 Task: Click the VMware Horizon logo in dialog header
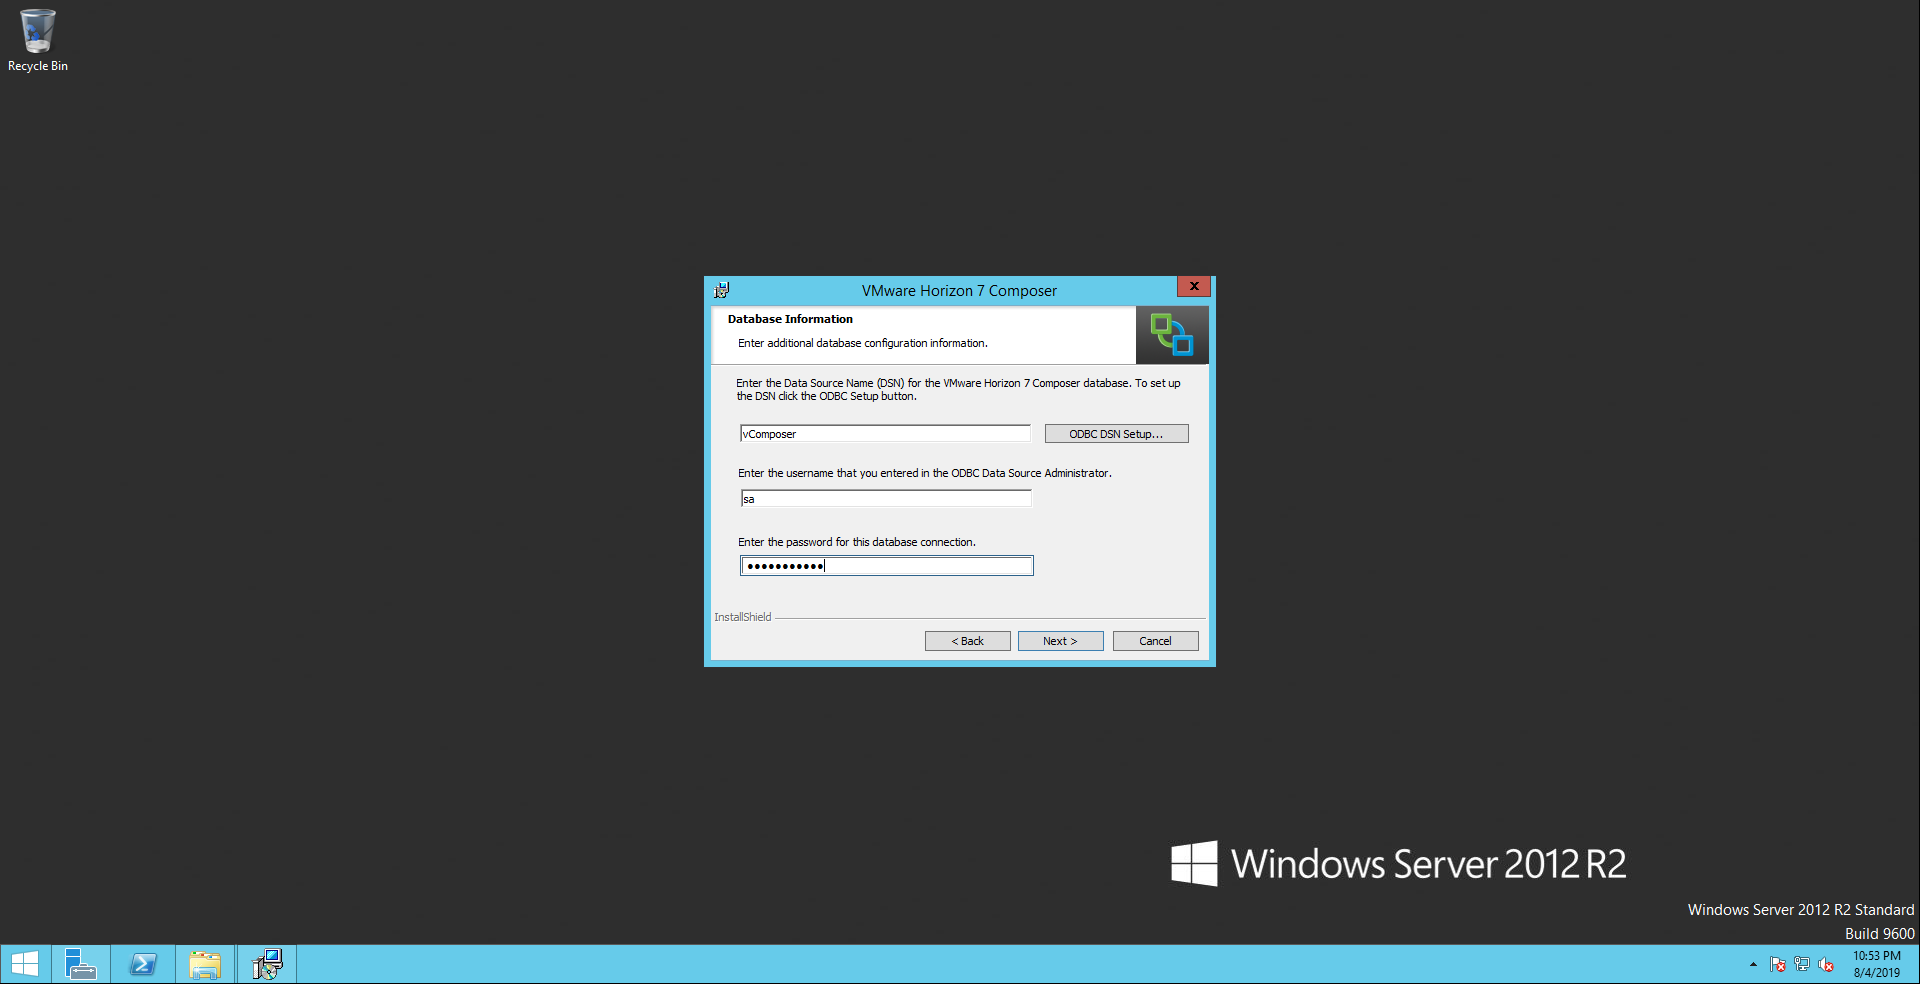point(1171,334)
